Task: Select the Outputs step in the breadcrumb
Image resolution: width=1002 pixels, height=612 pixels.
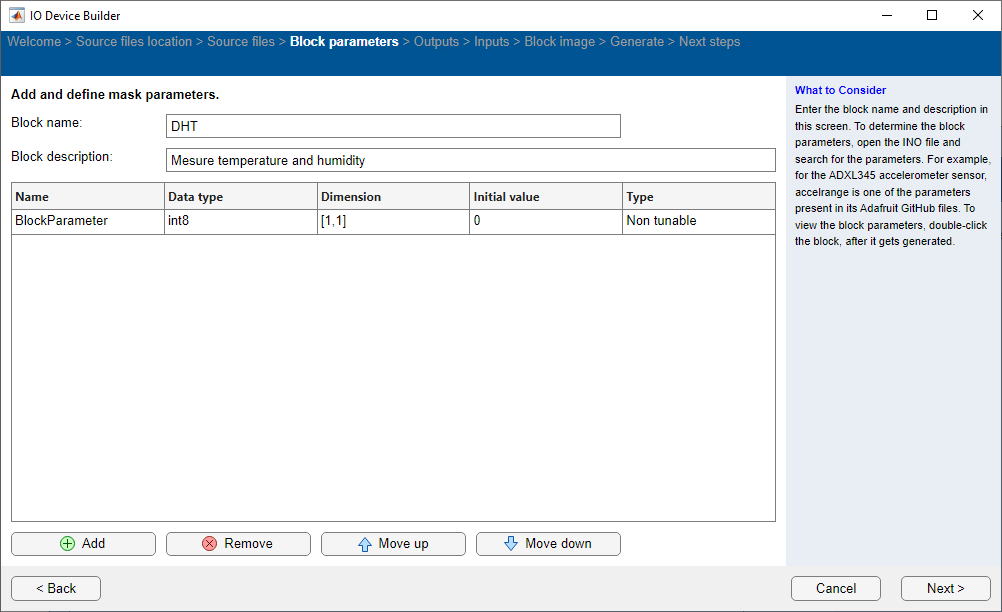Action: click(437, 41)
